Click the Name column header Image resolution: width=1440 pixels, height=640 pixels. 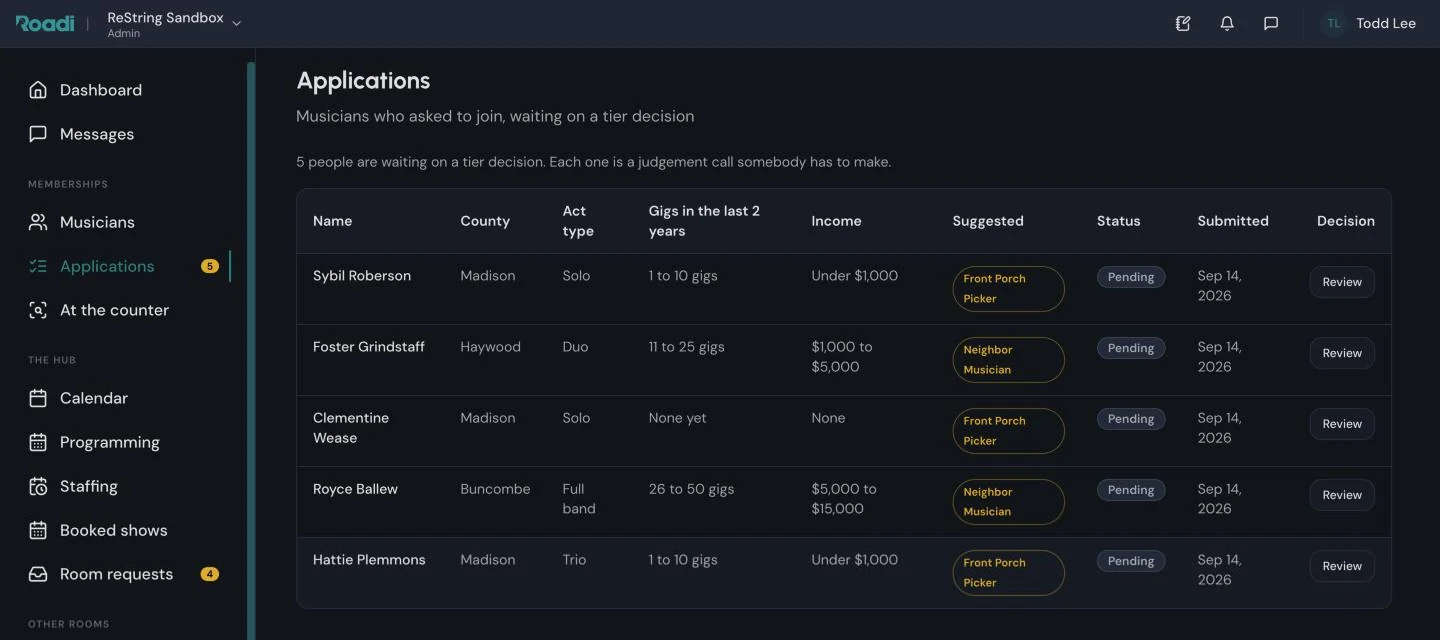(332, 221)
